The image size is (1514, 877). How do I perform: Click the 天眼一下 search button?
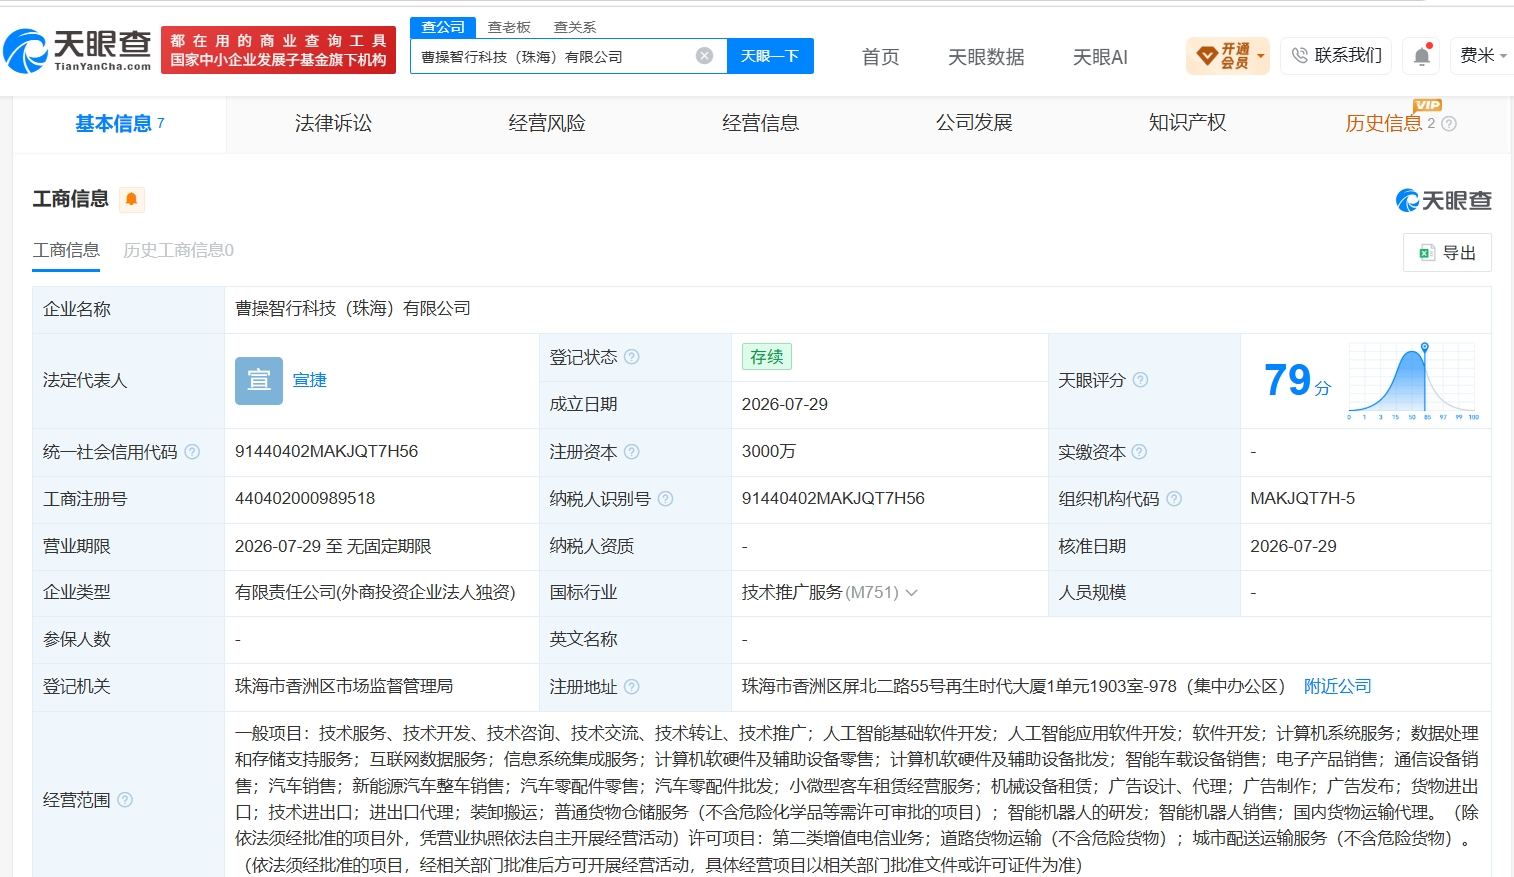point(770,56)
